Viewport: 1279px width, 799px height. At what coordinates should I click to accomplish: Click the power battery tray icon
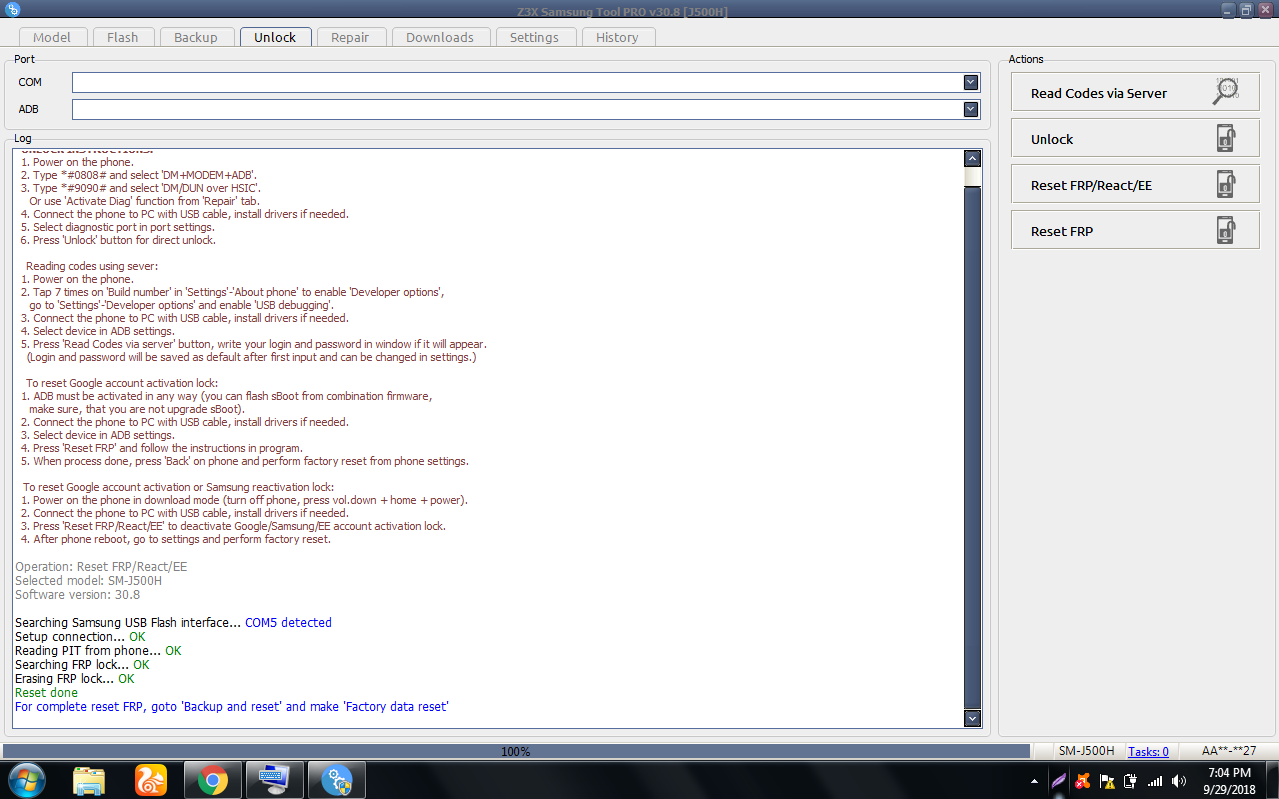pyautogui.click(x=1130, y=781)
